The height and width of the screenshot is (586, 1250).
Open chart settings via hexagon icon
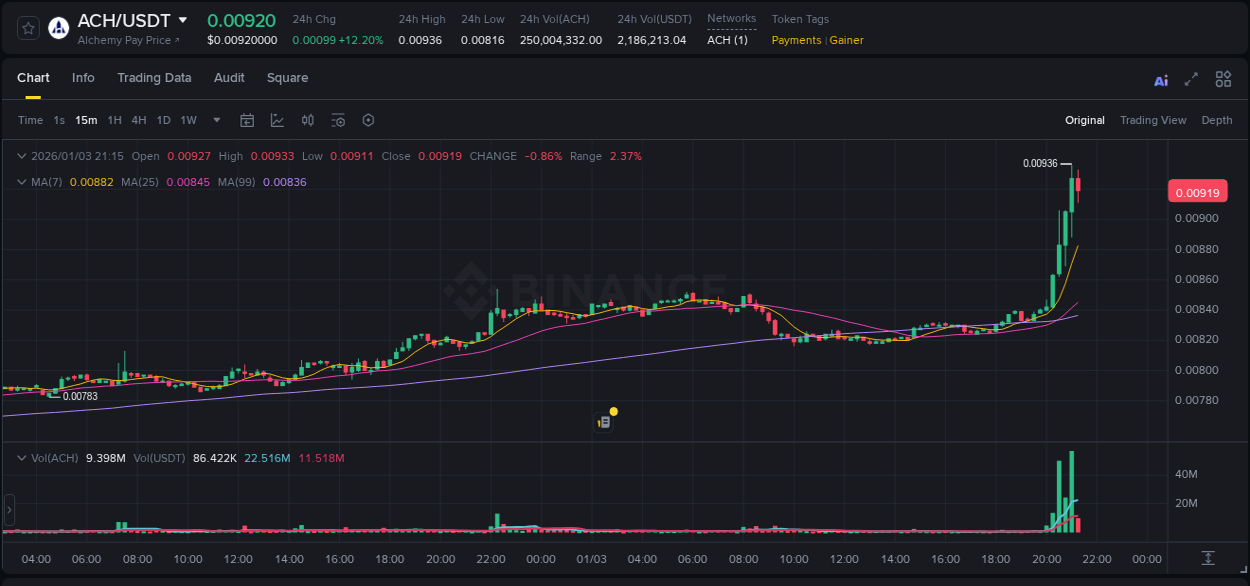368,120
